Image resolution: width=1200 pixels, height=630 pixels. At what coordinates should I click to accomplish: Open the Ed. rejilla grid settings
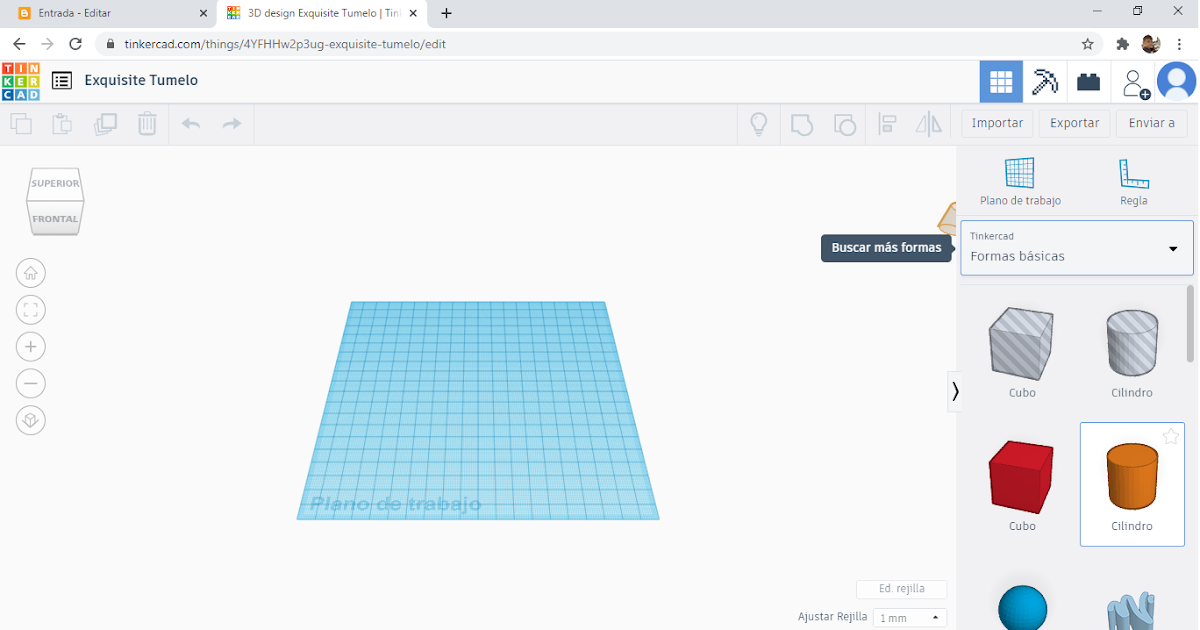pos(901,589)
